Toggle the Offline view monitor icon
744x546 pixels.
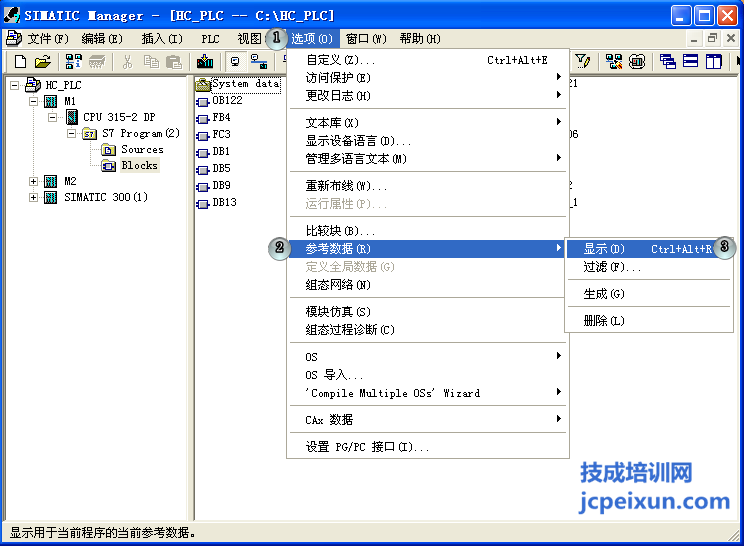[x=235, y=62]
